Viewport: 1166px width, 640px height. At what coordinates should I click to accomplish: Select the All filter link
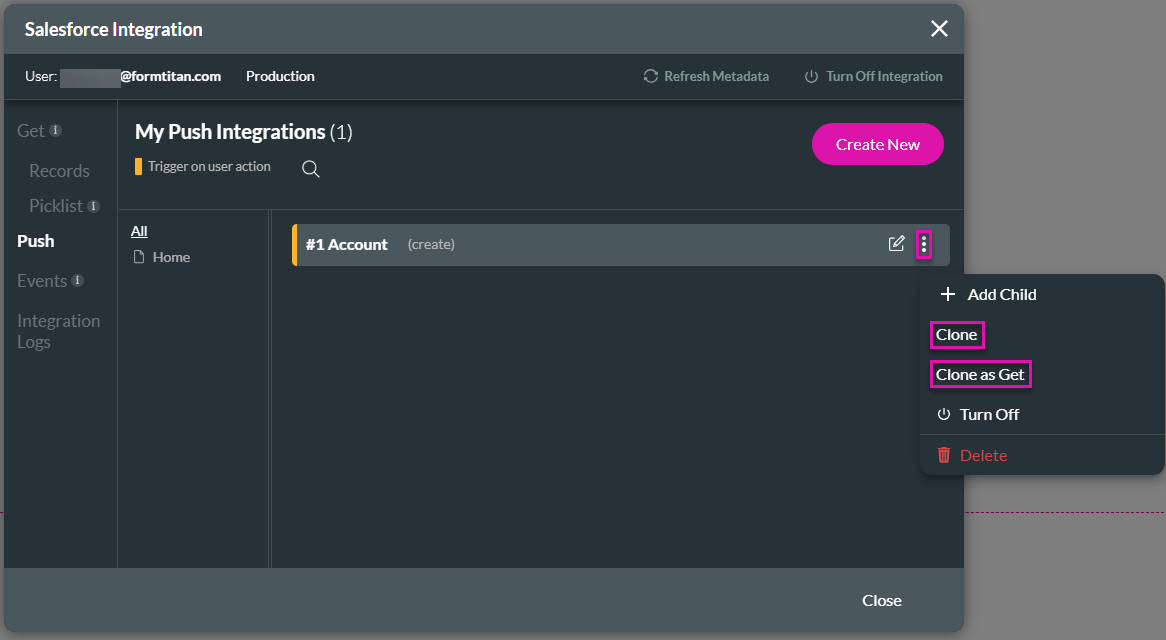139,231
